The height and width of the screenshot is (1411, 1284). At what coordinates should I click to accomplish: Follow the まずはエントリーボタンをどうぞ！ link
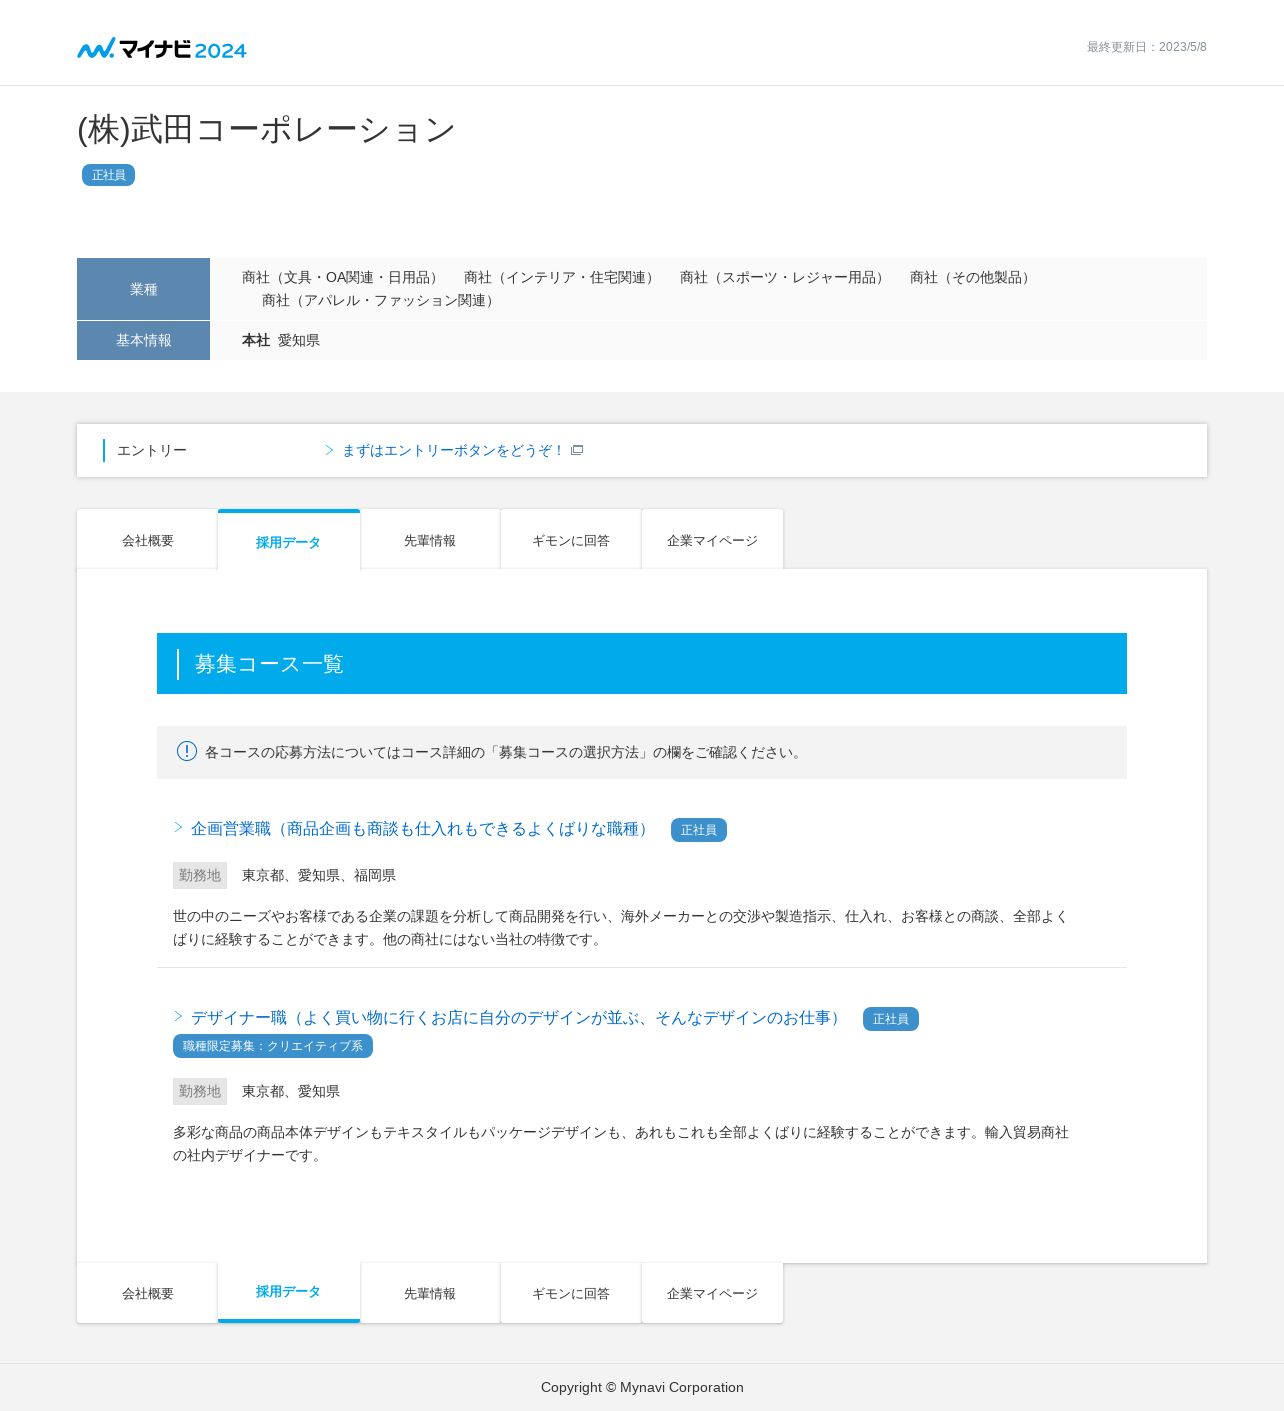tap(453, 450)
